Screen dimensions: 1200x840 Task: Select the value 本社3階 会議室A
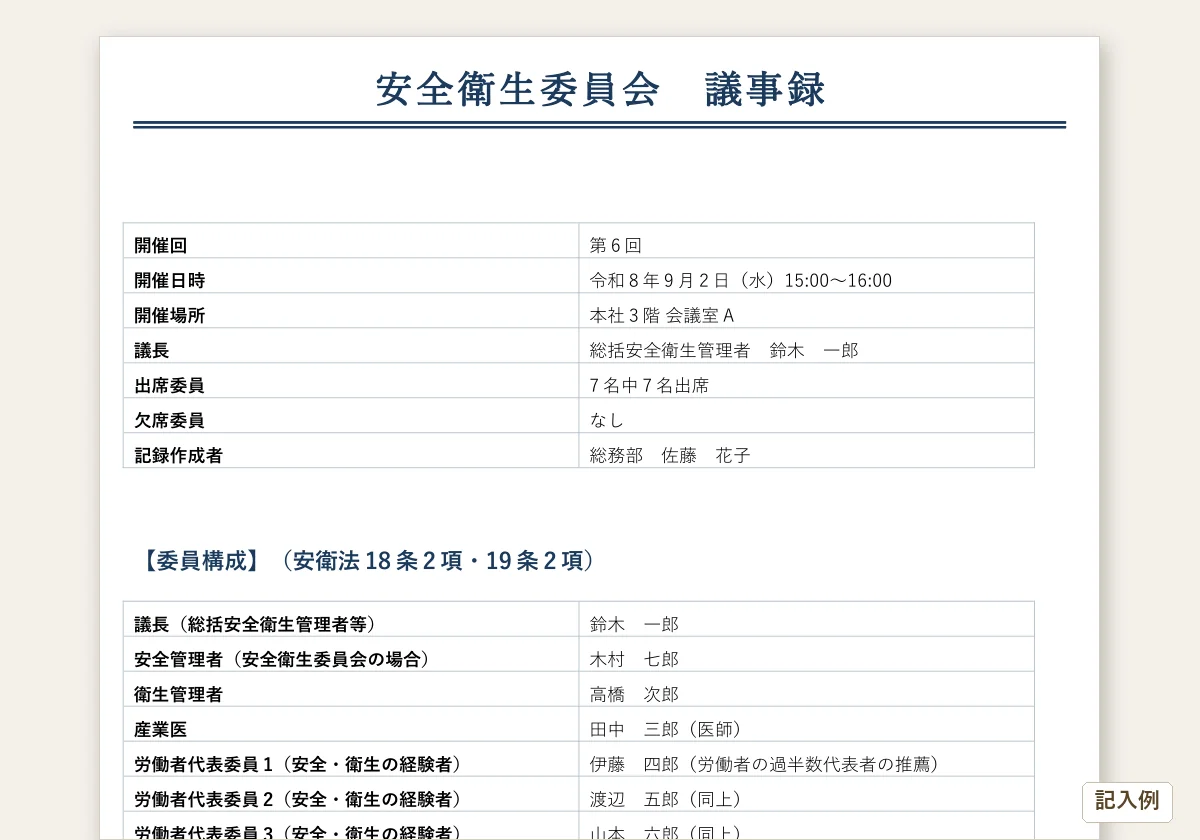[x=662, y=315]
